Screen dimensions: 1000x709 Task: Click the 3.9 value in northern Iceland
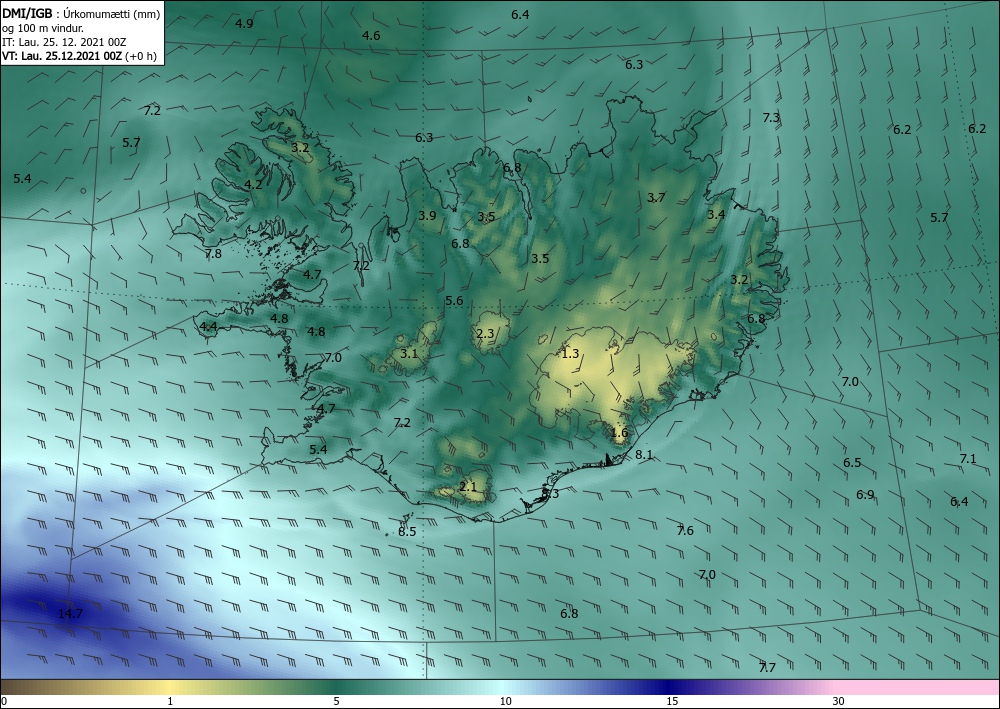pos(427,216)
